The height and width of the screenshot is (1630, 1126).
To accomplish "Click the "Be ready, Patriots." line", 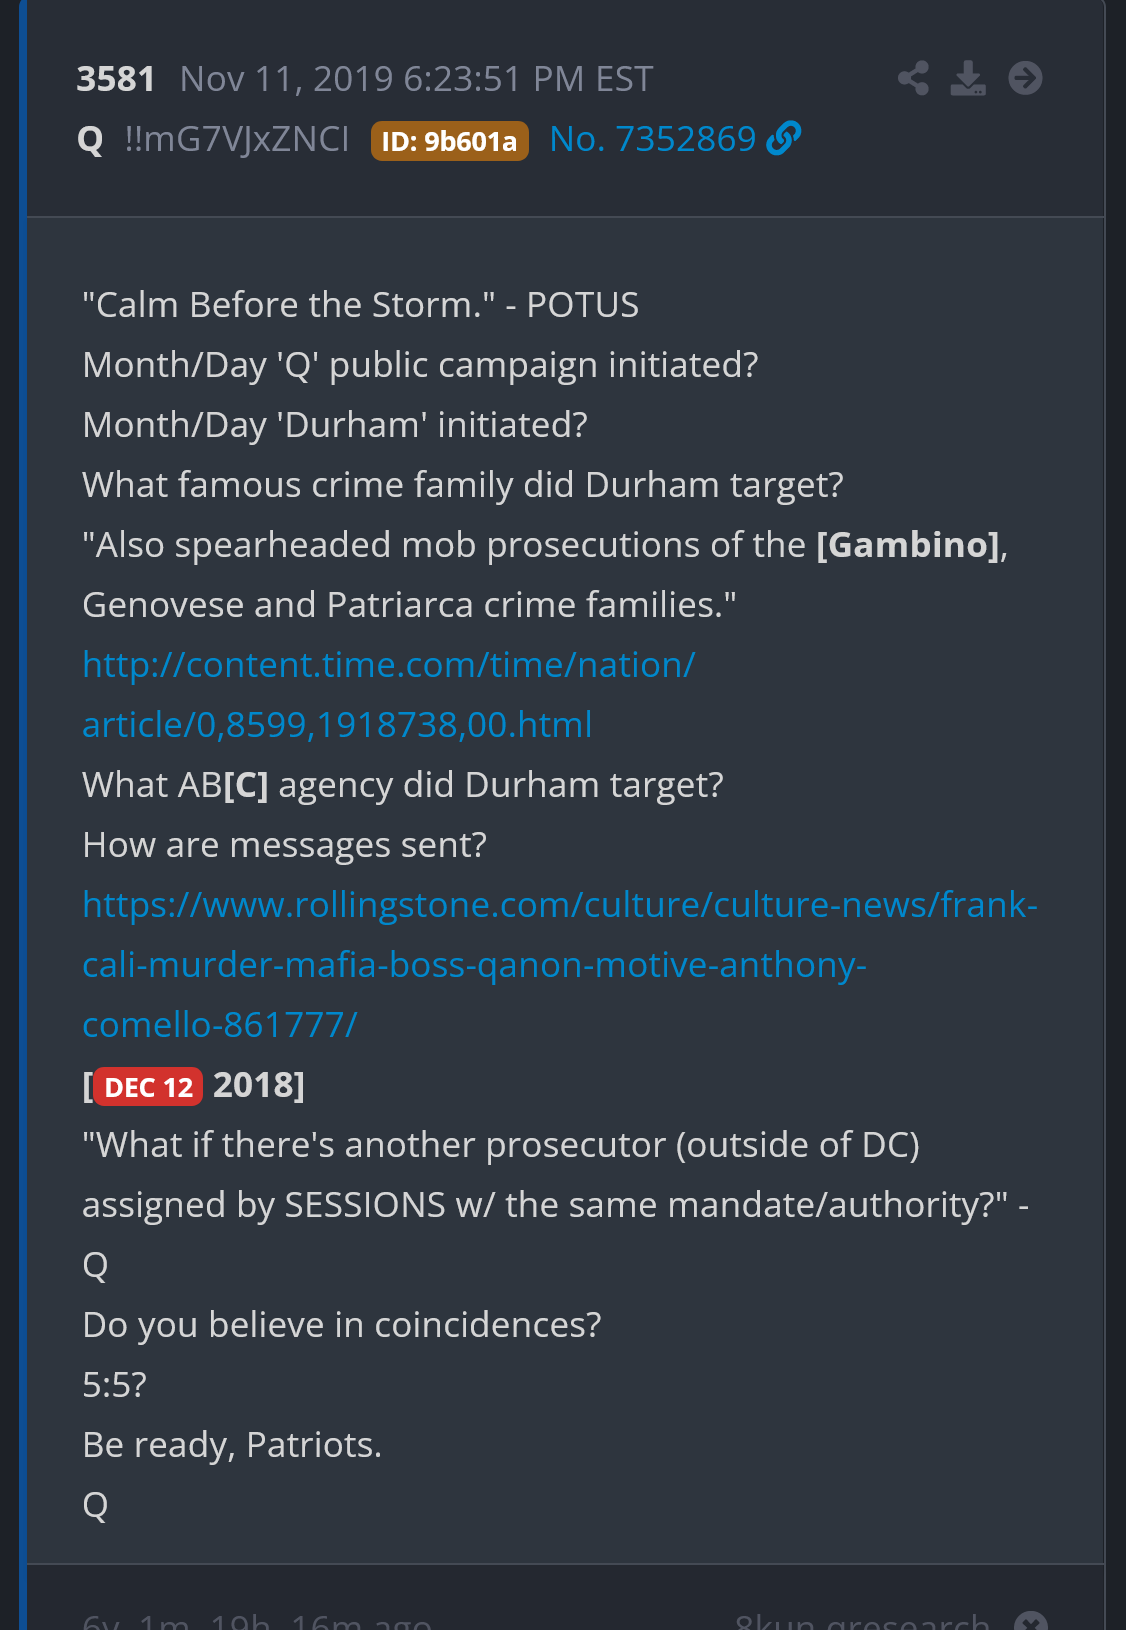I will point(232,1445).
